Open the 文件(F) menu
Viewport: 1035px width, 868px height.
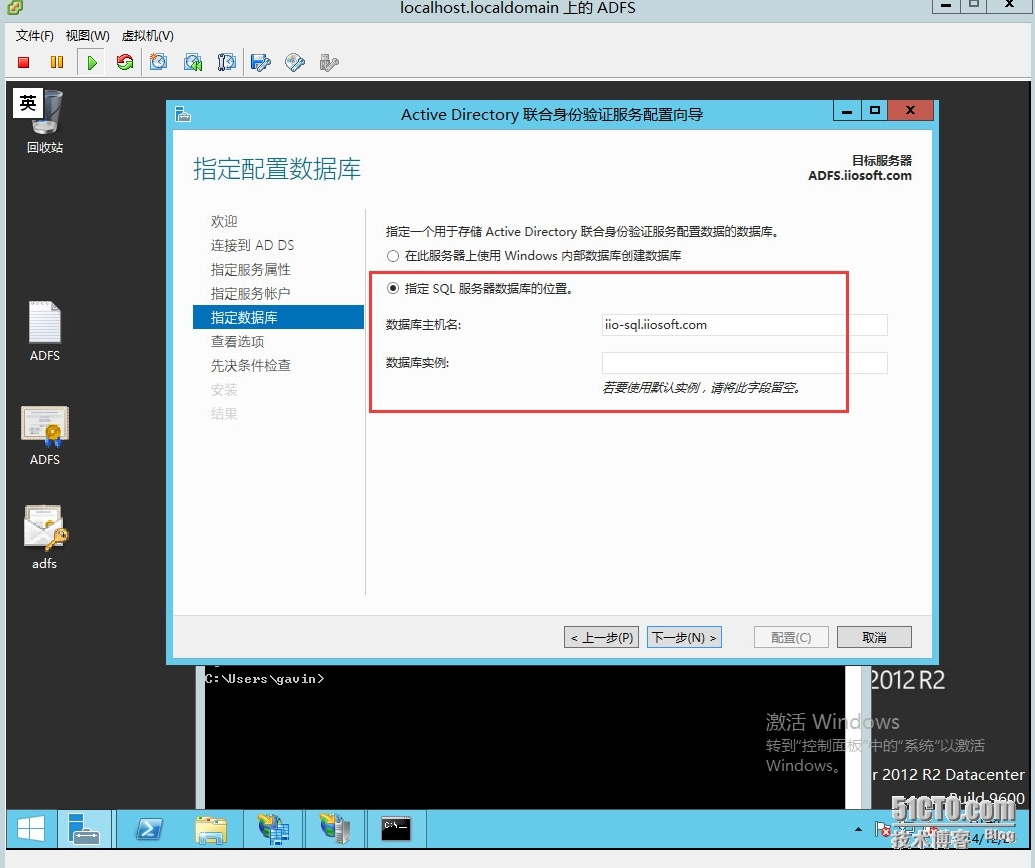pos(35,36)
